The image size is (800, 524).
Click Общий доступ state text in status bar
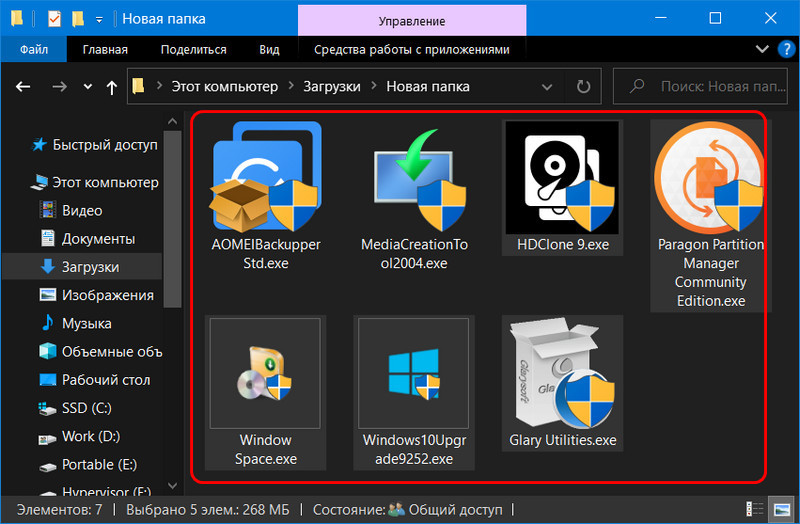(456, 509)
